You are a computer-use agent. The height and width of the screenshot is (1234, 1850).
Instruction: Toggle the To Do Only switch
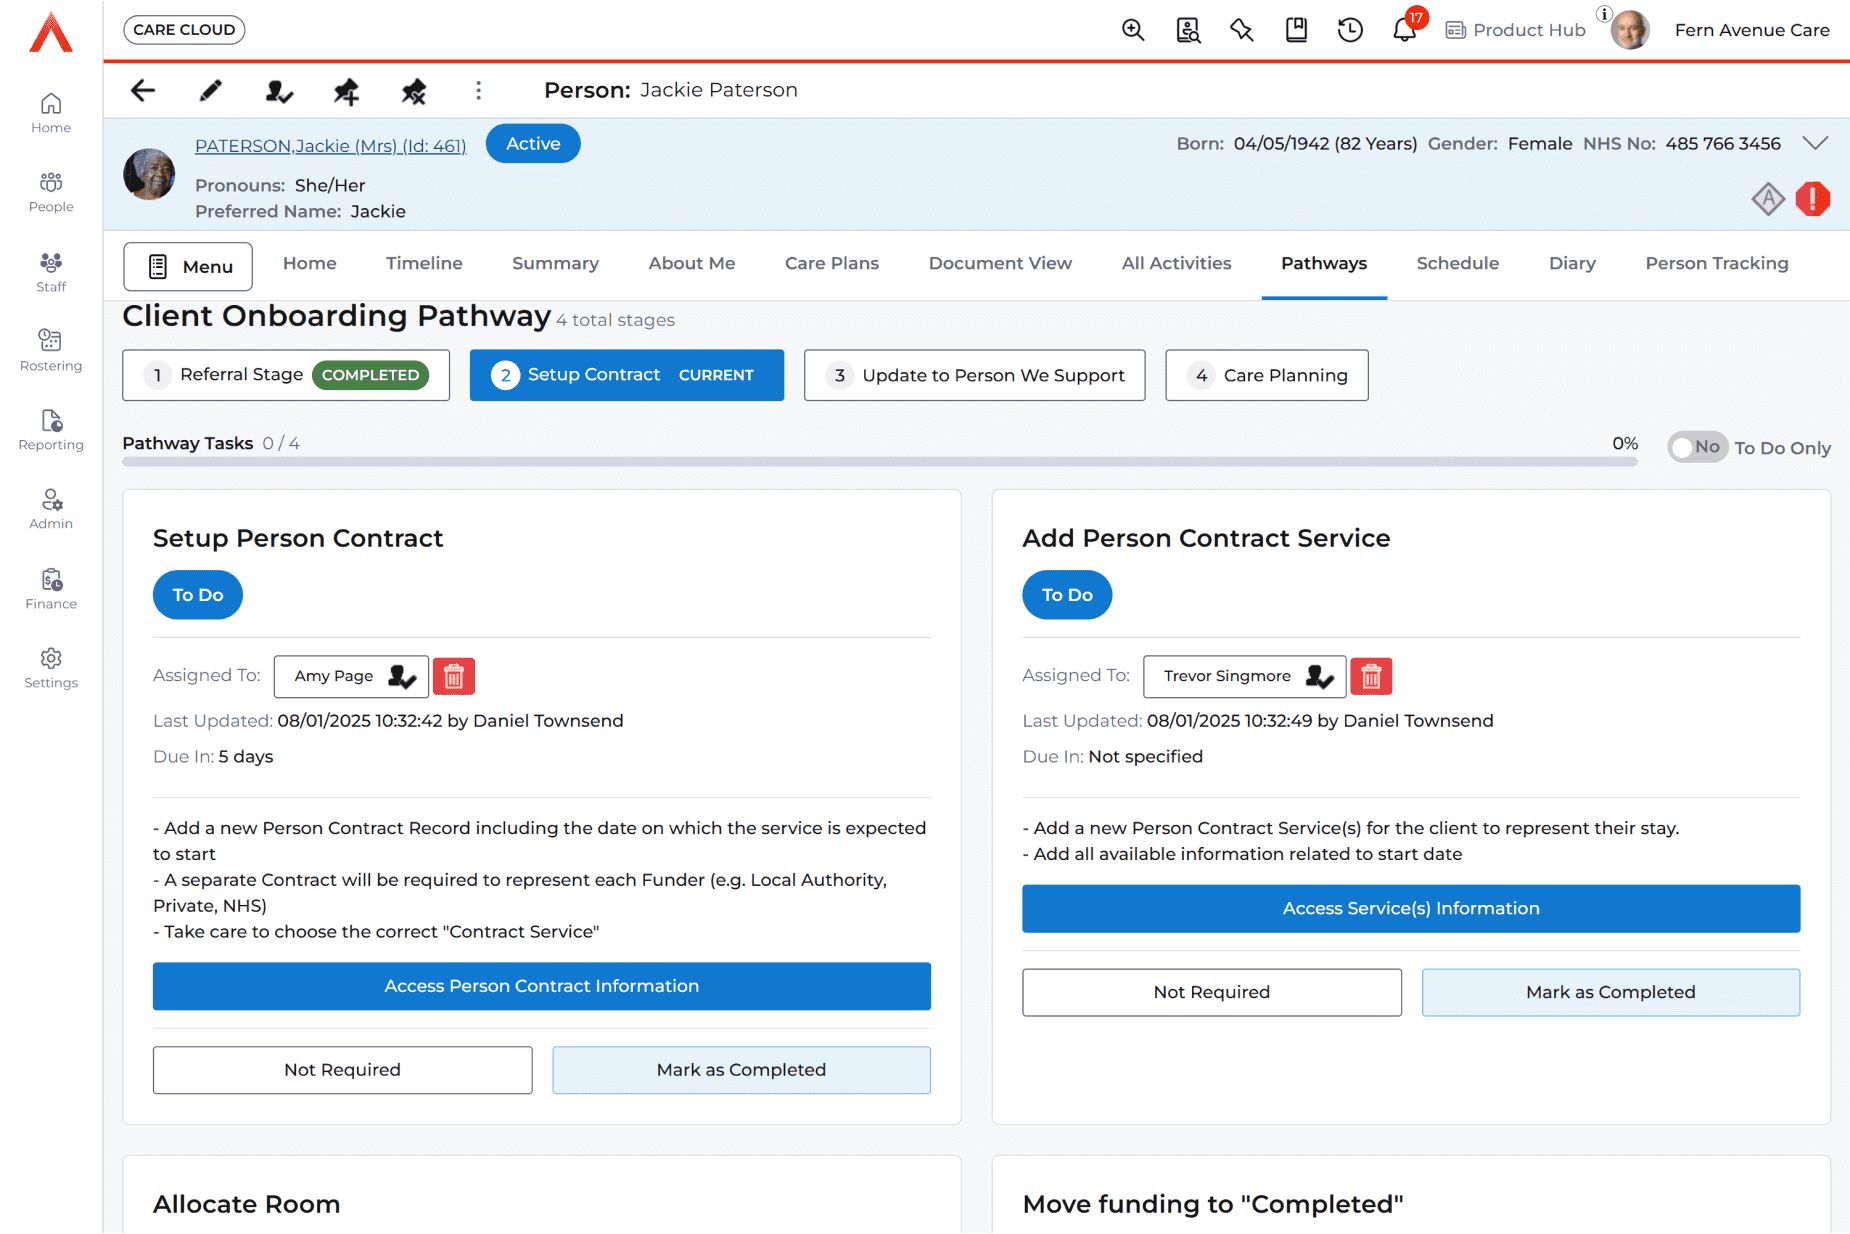[1697, 447]
